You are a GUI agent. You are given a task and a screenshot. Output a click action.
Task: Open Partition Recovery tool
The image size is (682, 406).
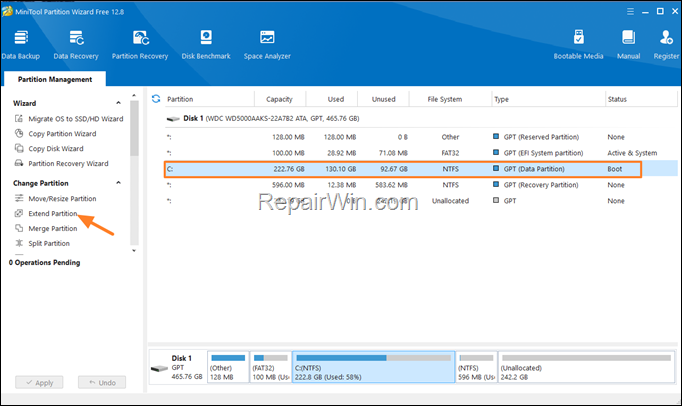(x=140, y=45)
